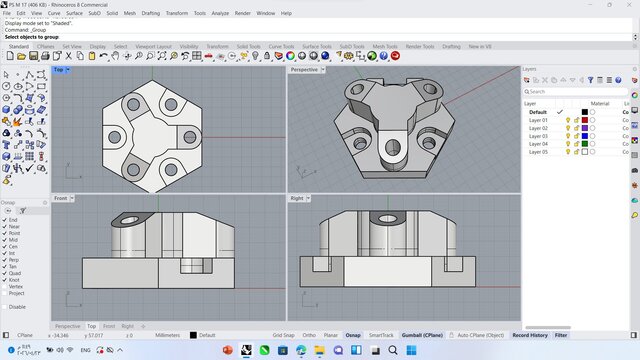Click the Layers search field
This screenshot has width=640, height=360.
tap(575, 92)
